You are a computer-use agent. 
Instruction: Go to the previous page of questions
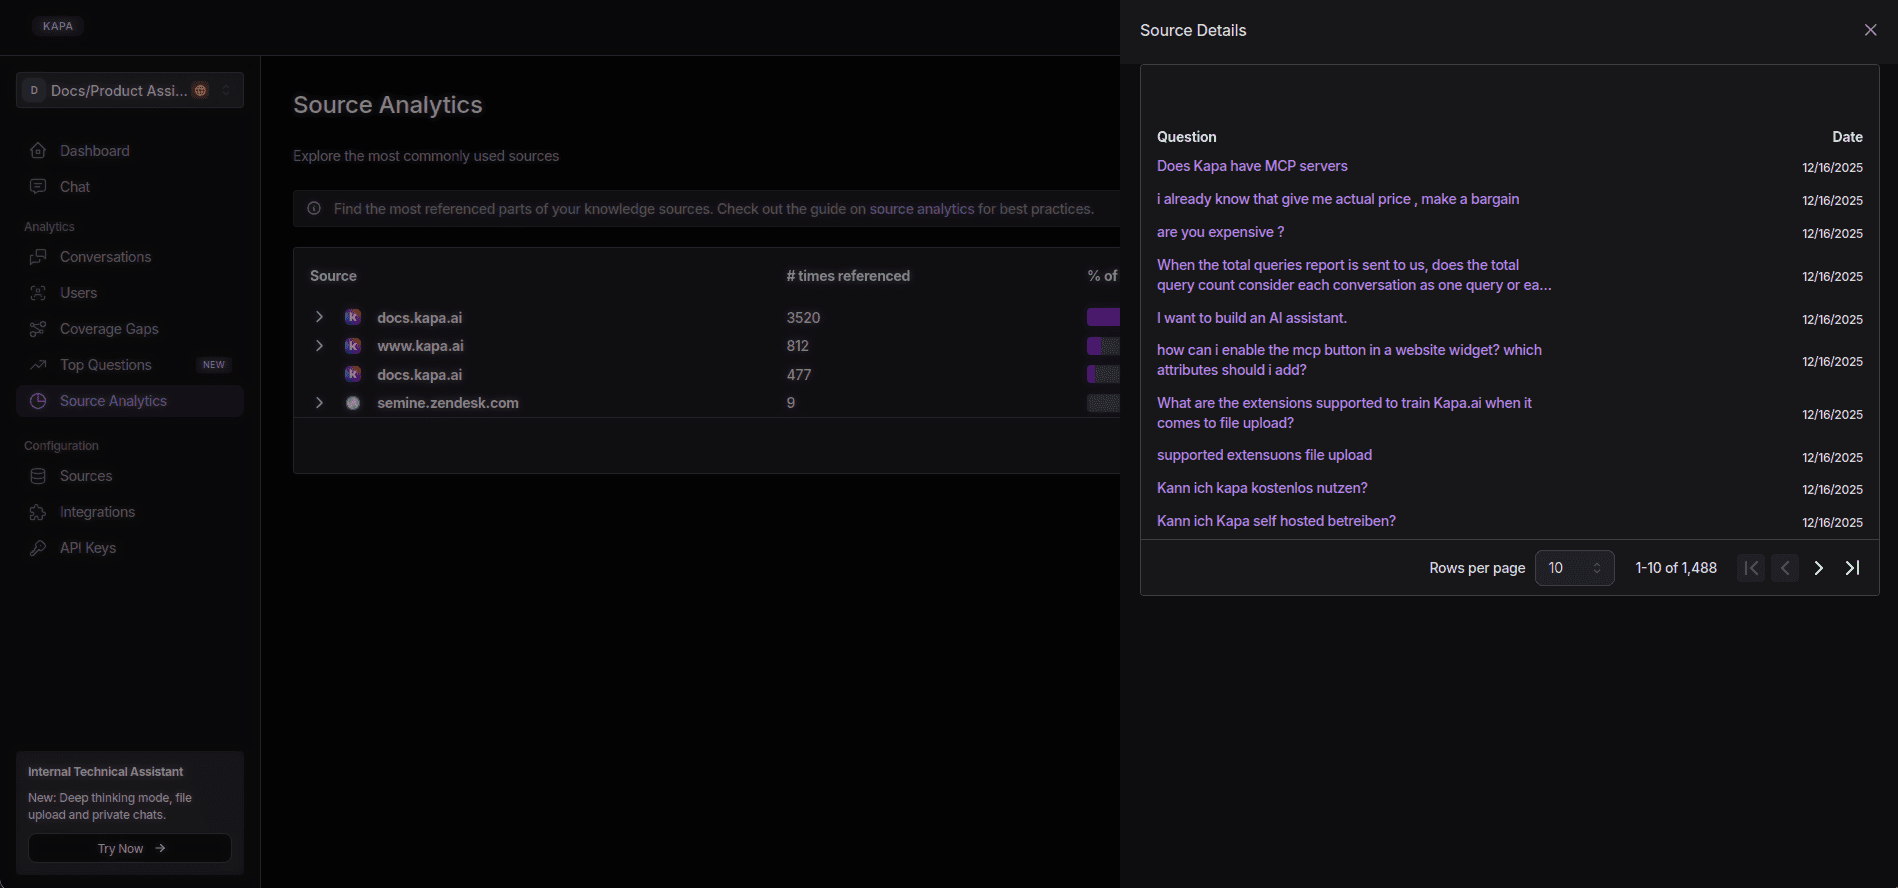point(1785,568)
